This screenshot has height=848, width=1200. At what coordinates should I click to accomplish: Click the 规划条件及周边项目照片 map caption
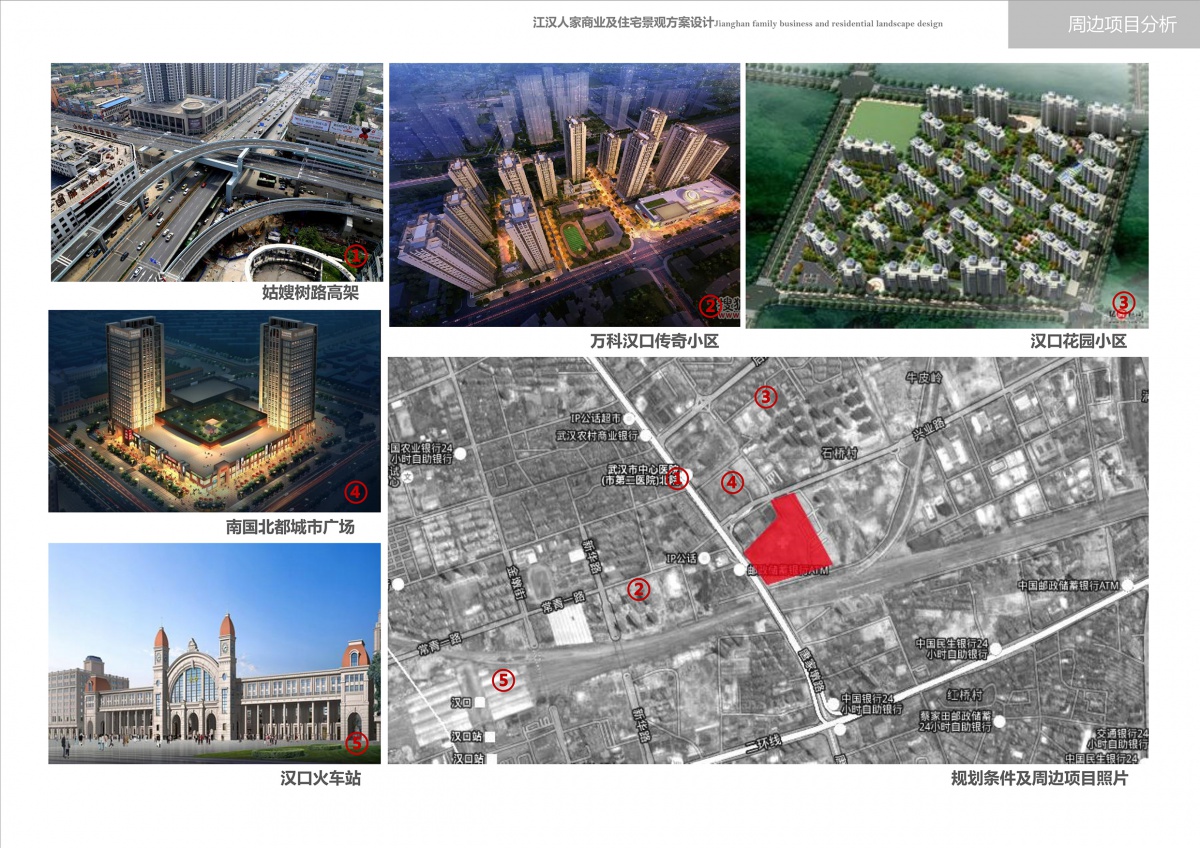coord(1038,778)
